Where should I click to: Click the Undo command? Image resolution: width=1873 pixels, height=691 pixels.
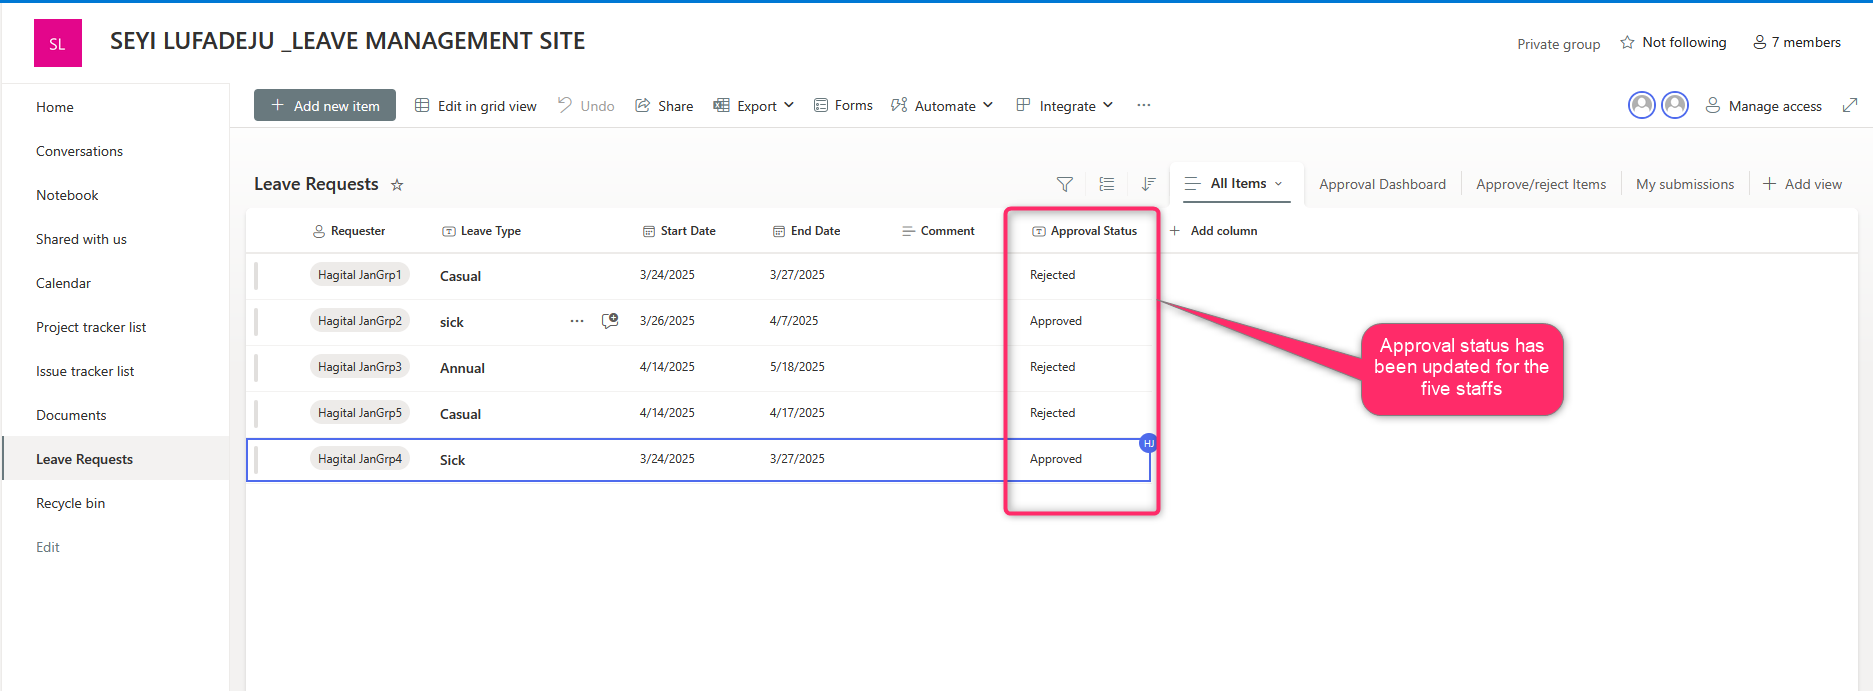click(586, 105)
